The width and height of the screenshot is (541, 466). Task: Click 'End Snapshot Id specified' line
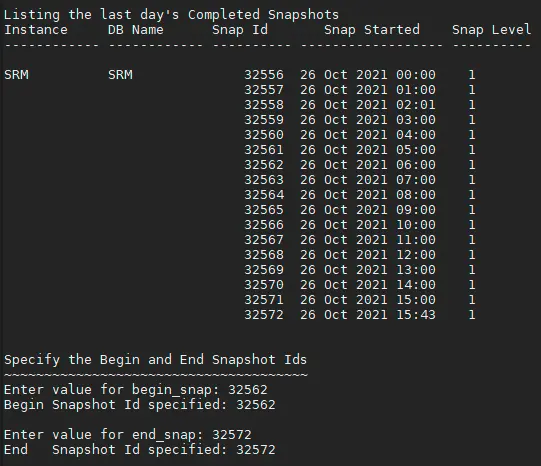pos(140,450)
